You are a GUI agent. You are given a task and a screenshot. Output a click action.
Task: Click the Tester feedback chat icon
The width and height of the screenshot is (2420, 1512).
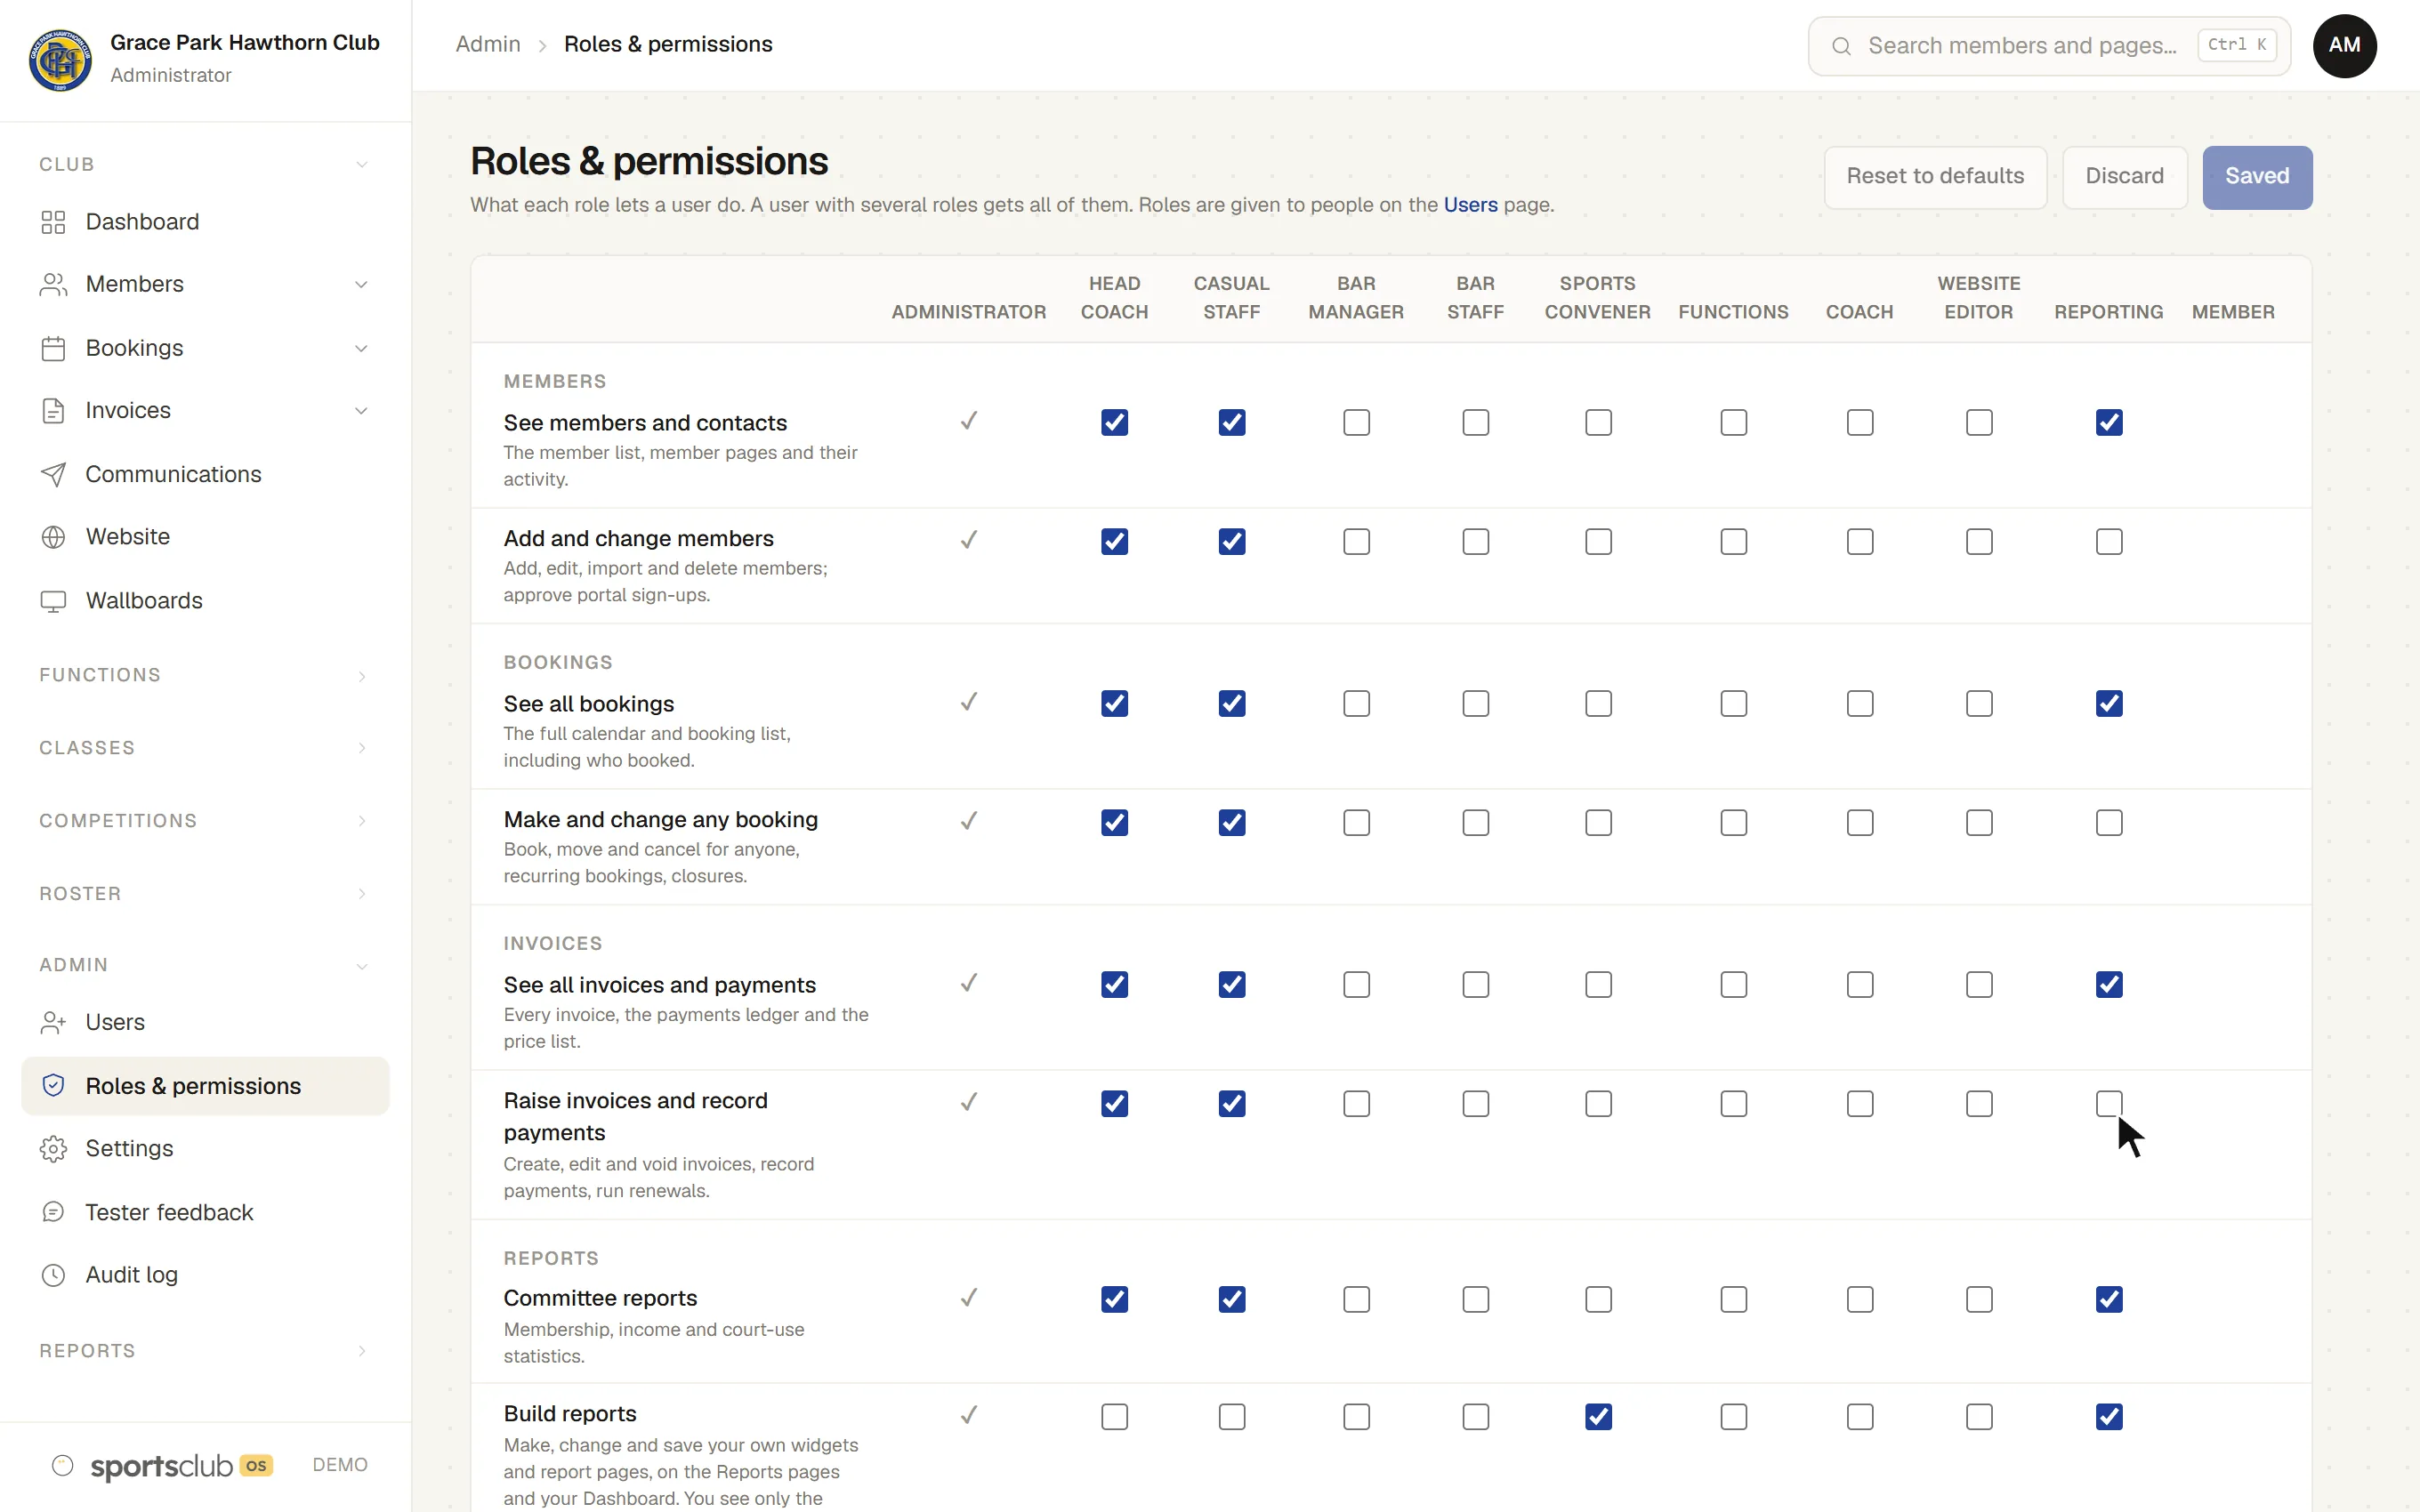53,1212
